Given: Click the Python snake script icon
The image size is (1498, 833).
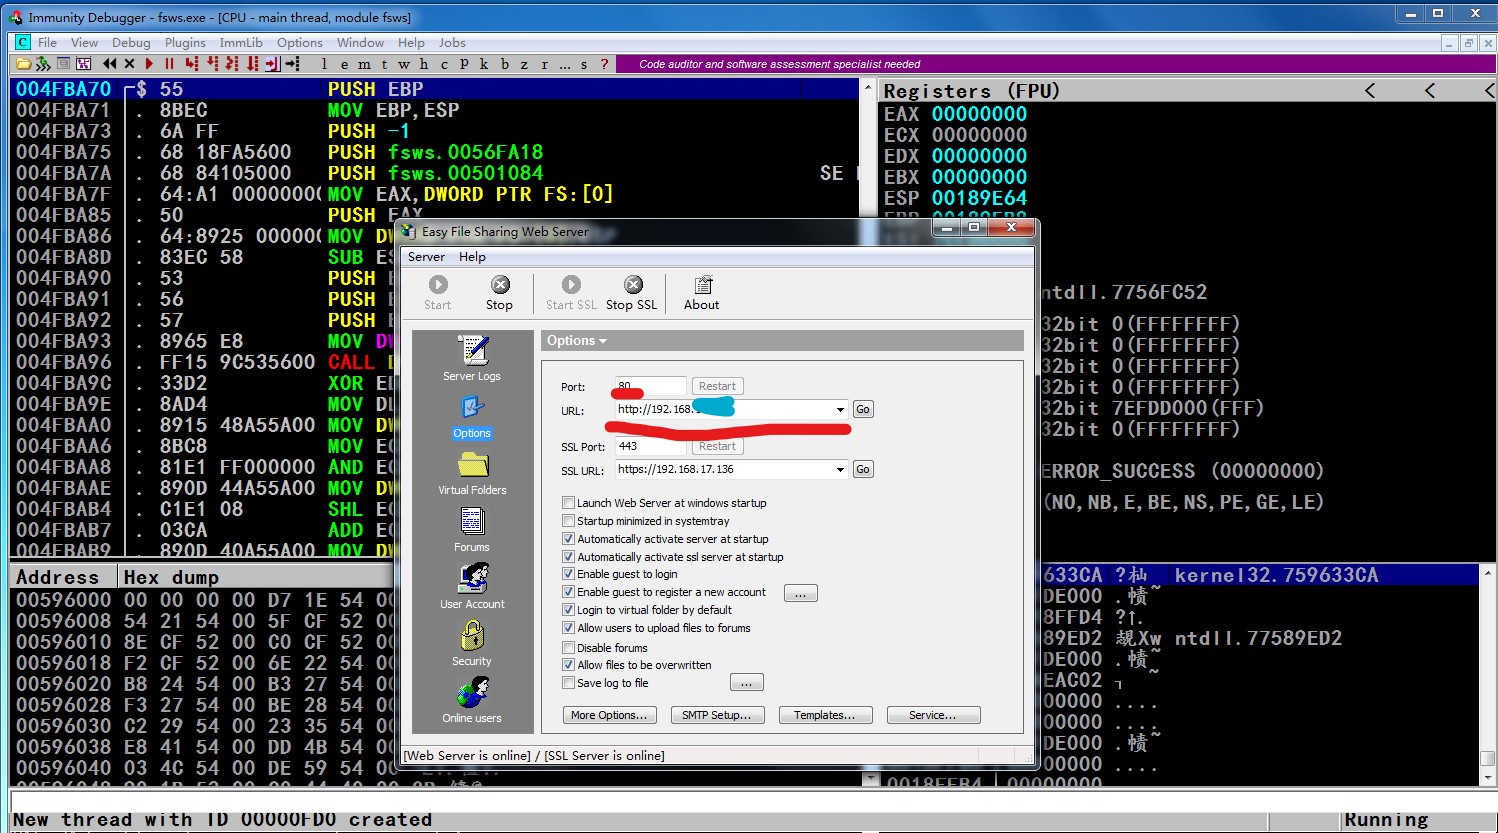Looking at the screenshot, I should [x=42, y=63].
